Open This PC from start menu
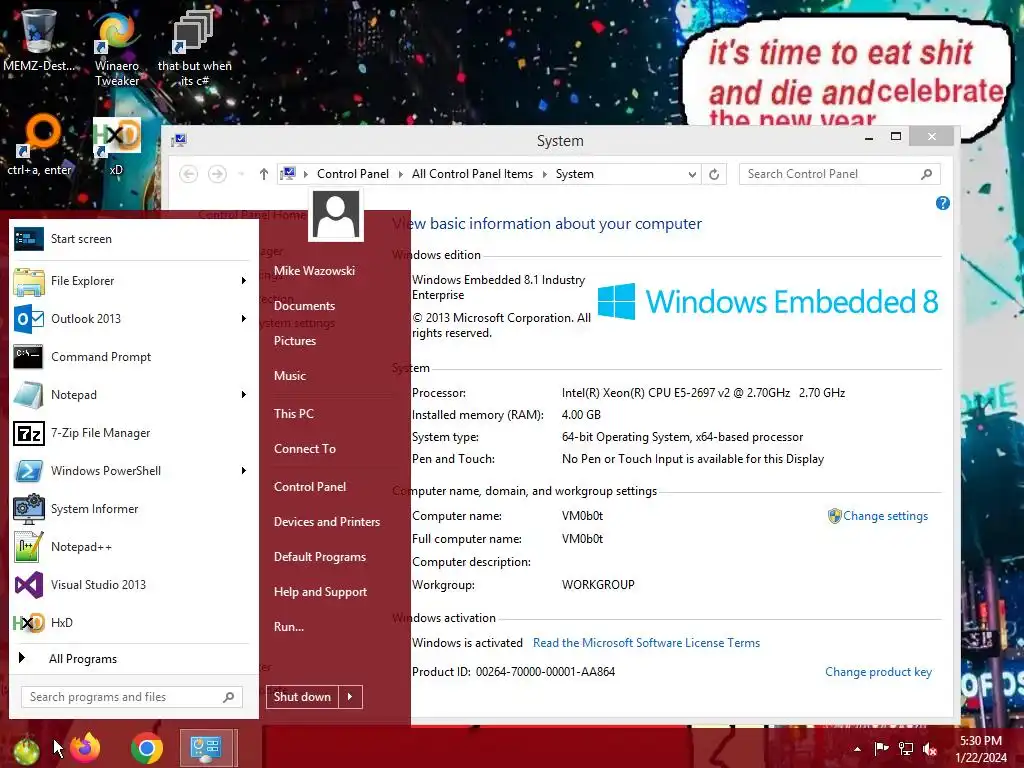The height and width of the screenshot is (768, 1024). pyautogui.click(x=294, y=413)
